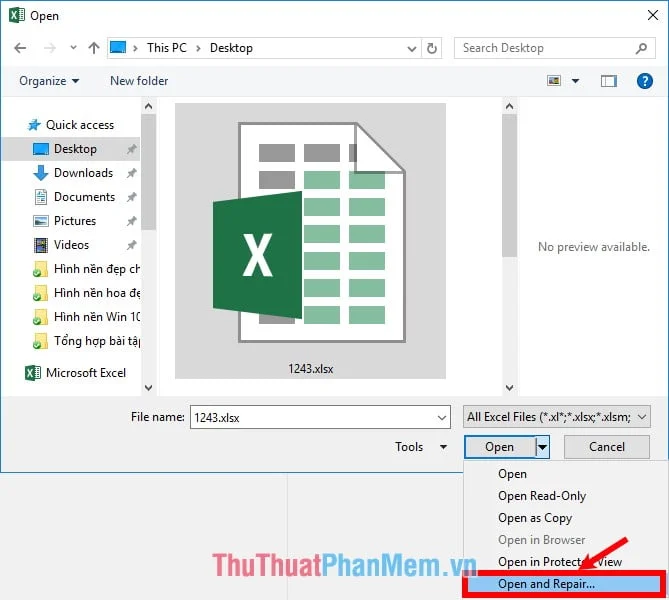Viewport: 669px width, 600px height.
Task: Click the Quick access star icon
Action: tap(34, 125)
